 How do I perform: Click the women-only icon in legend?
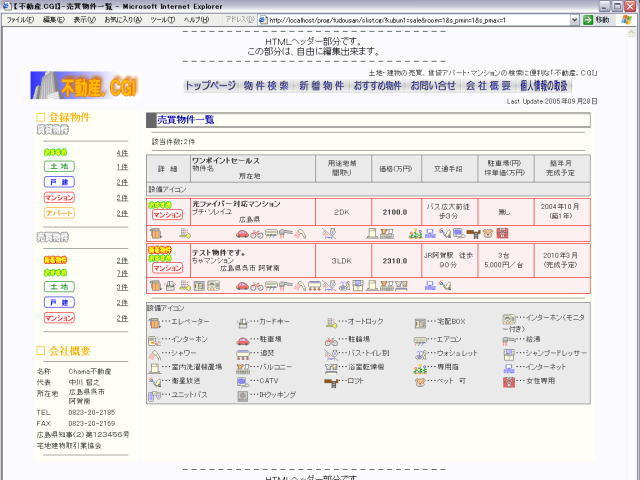(x=510, y=381)
